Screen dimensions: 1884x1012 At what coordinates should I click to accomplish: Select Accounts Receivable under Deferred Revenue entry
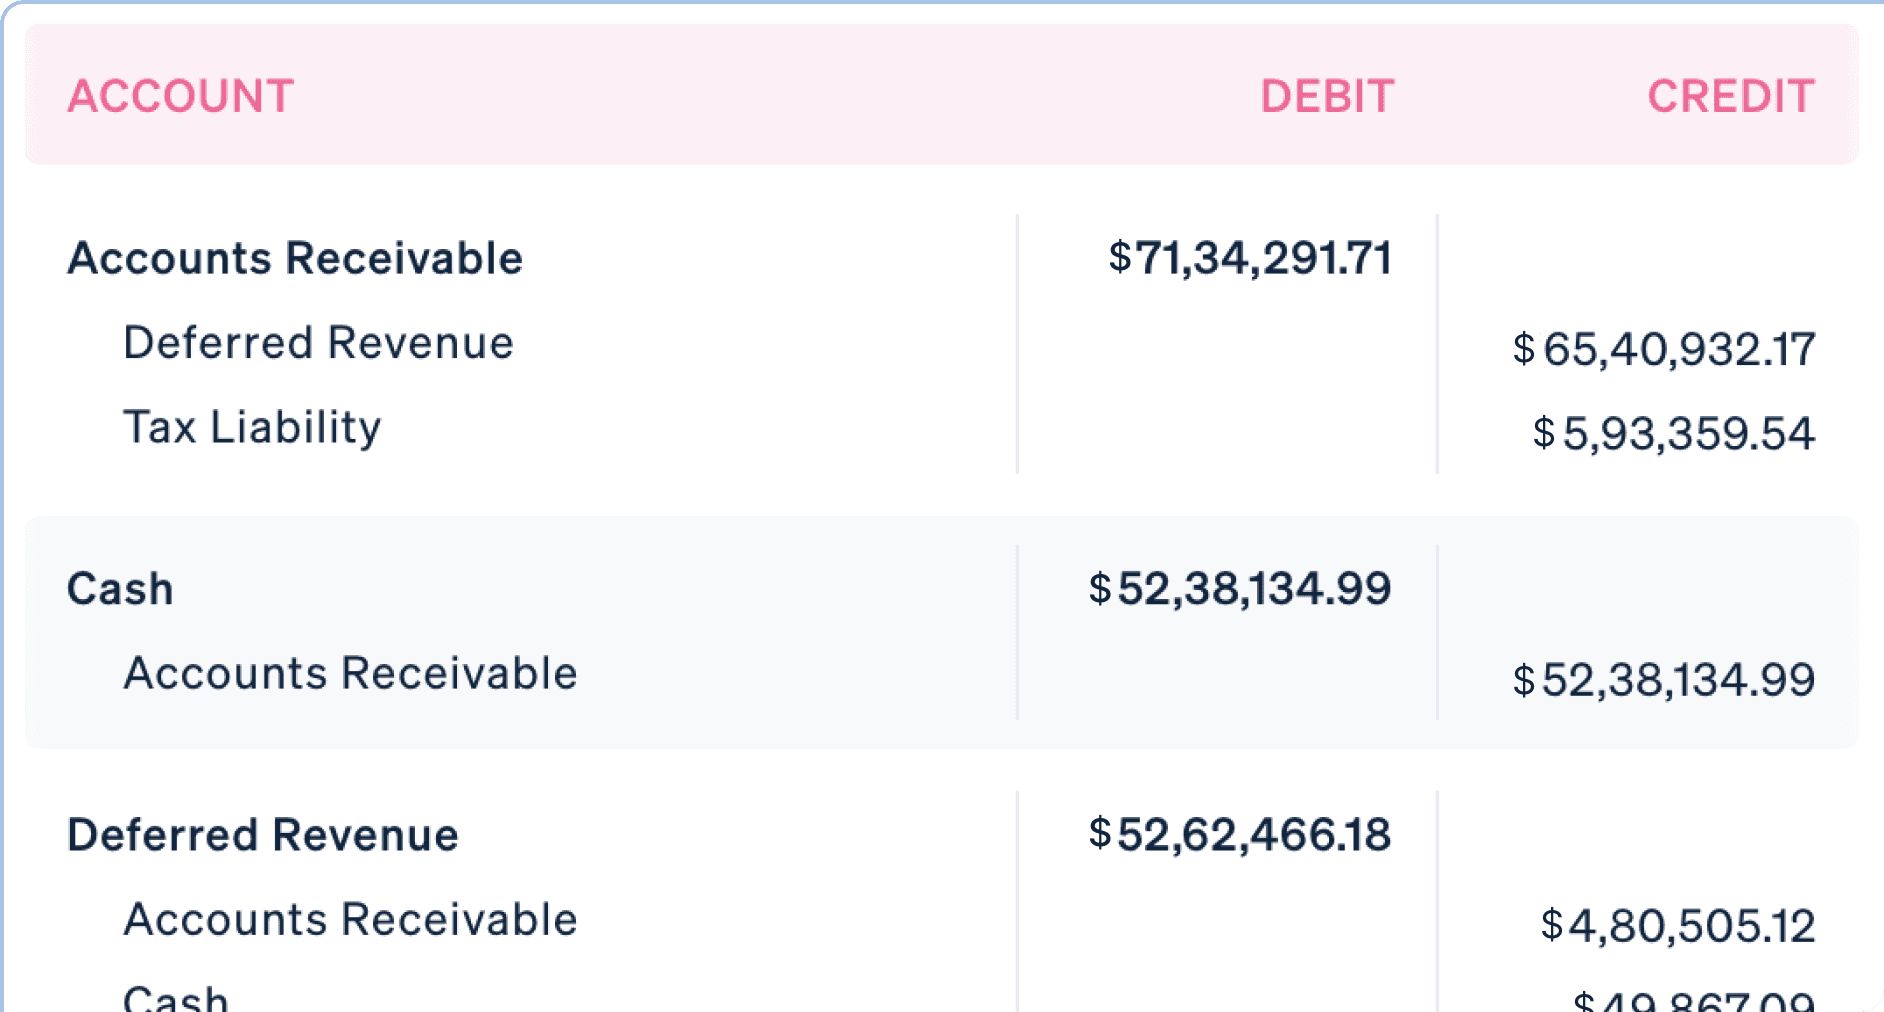(x=350, y=919)
